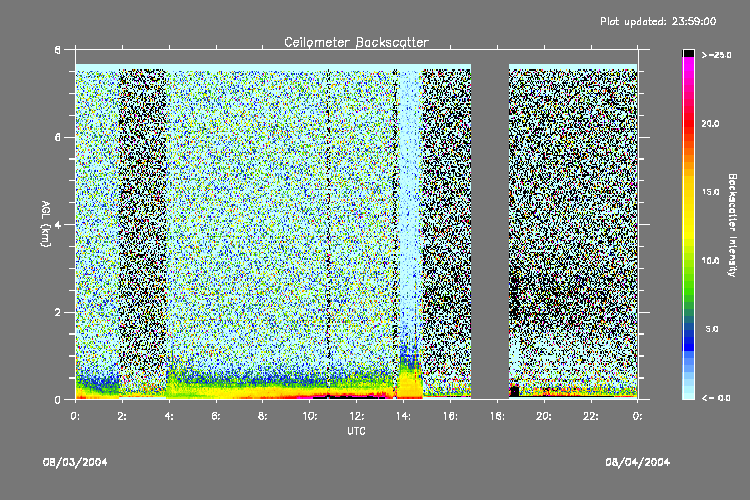Click the dark blue segment near 5.0 on colorbar
The width and height of the screenshot is (750, 500).
688,335
